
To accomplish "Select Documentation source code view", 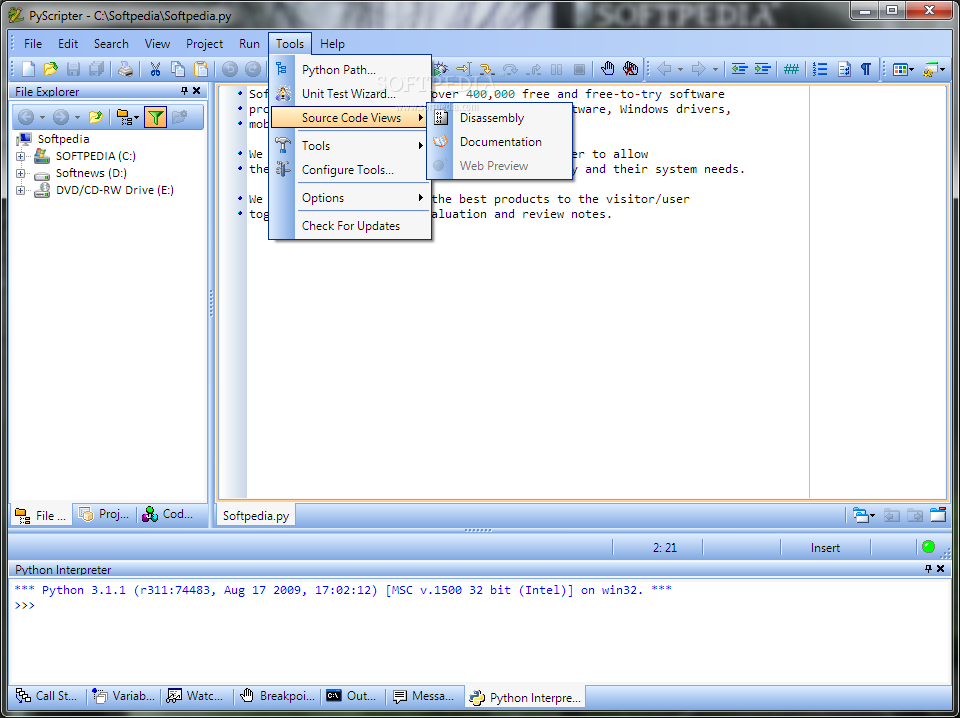I will click(x=500, y=141).
